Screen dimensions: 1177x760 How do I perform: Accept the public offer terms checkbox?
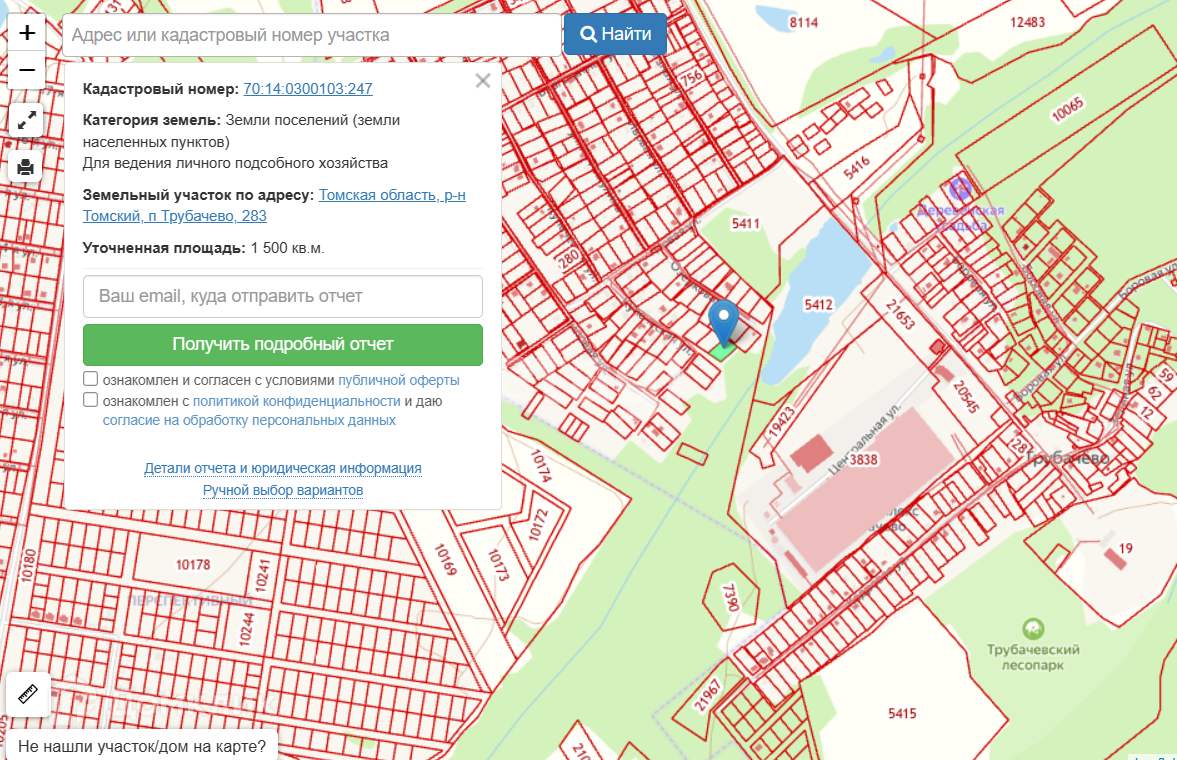[x=91, y=380]
